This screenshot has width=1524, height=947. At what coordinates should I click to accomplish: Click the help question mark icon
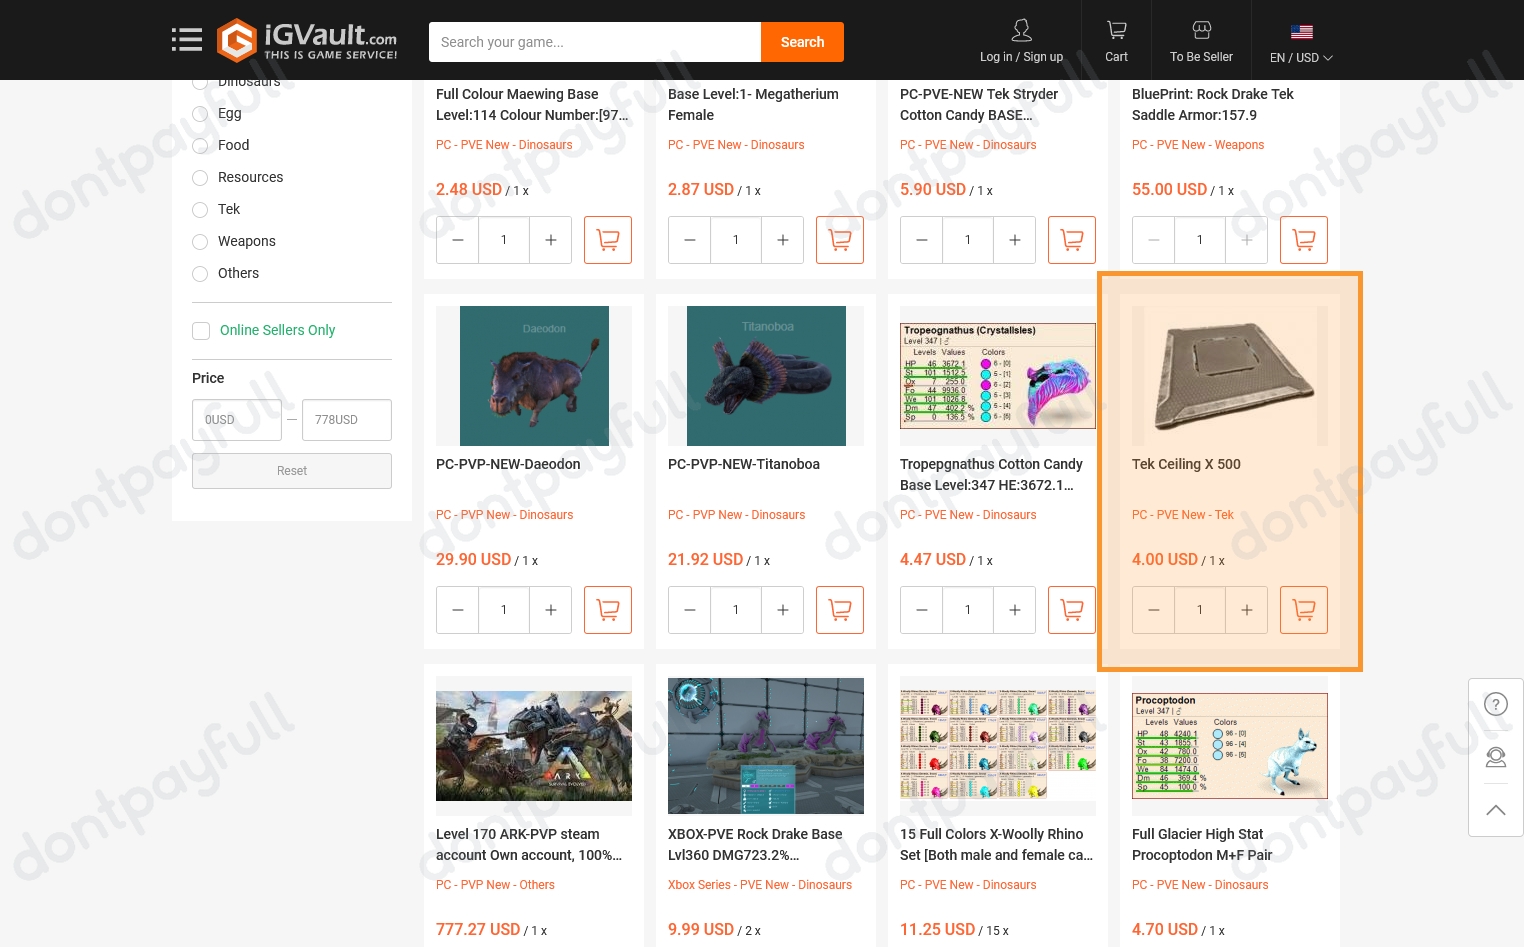coord(1495,704)
